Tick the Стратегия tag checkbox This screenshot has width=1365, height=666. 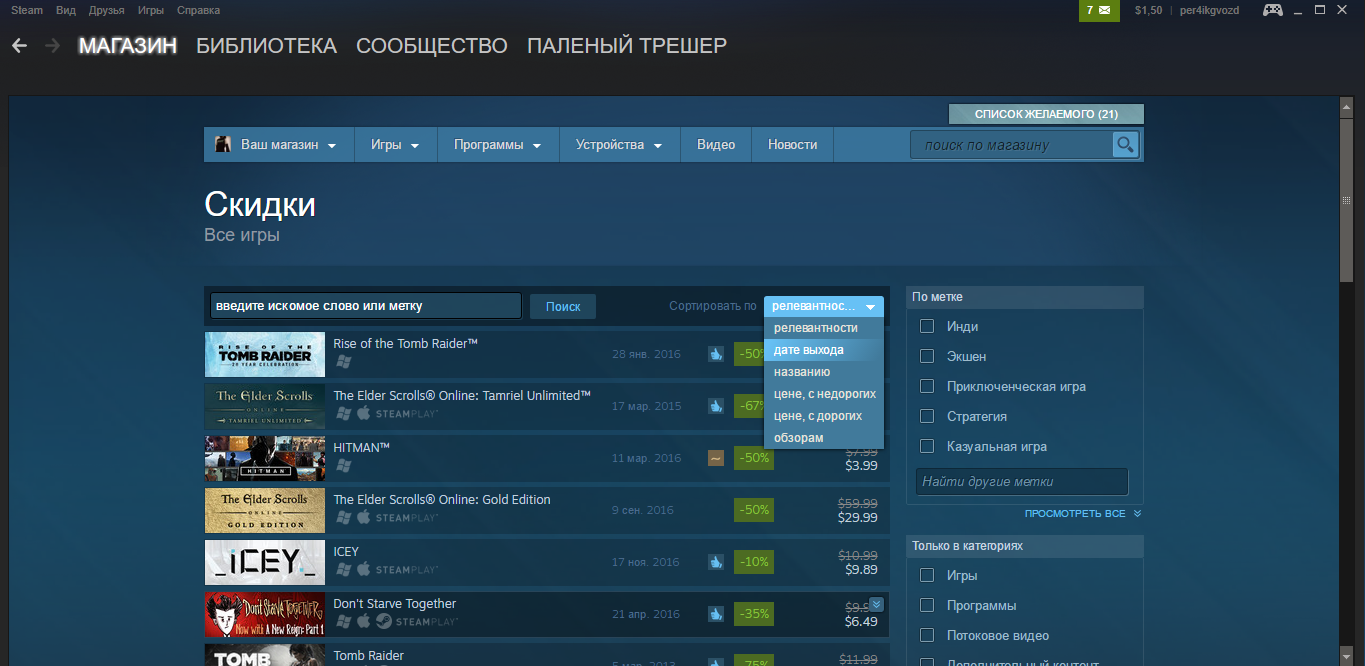tap(927, 416)
